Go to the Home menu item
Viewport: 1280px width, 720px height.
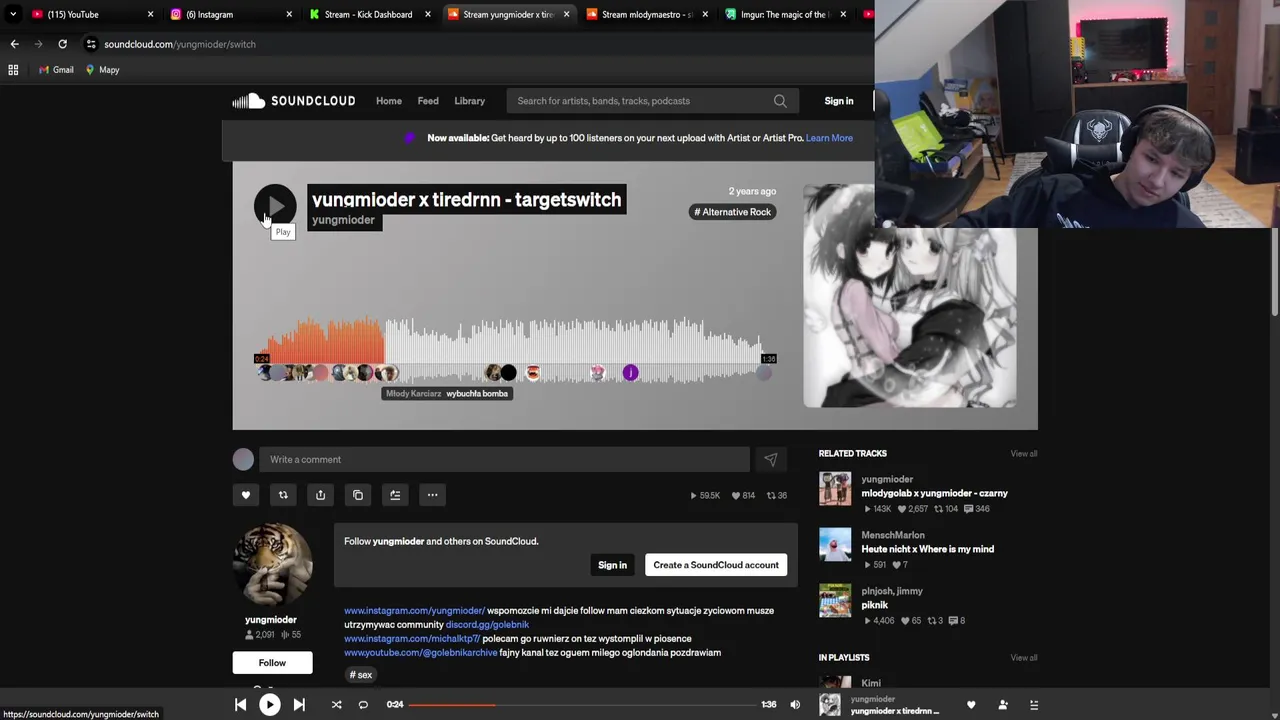coord(389,101)
